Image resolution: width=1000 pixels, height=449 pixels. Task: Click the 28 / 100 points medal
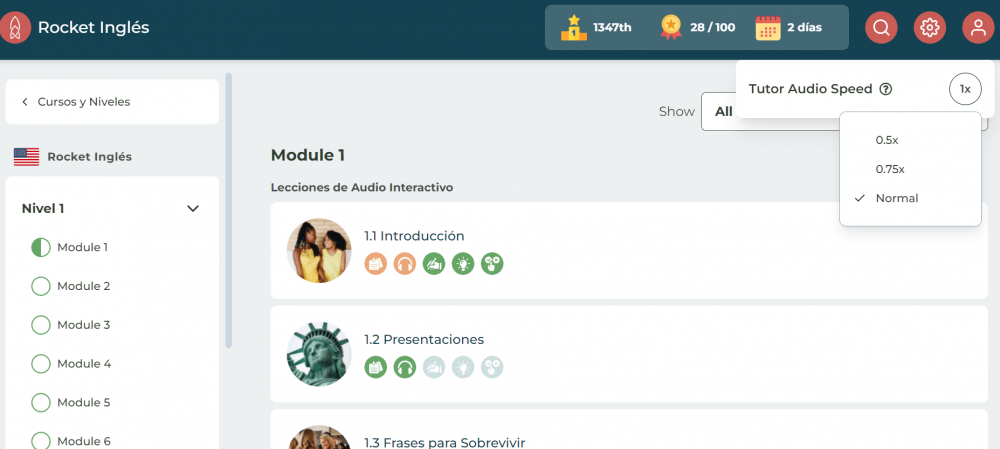coord(698,27)
